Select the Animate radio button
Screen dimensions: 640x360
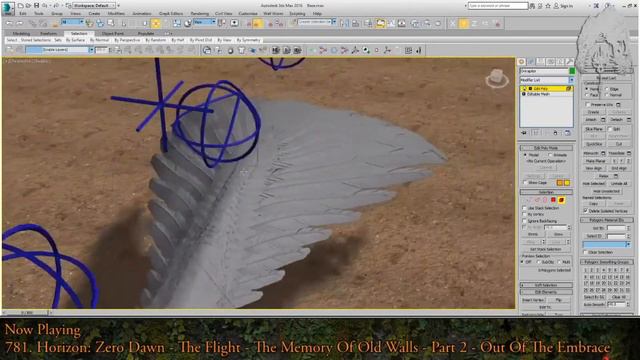[551, 155]
